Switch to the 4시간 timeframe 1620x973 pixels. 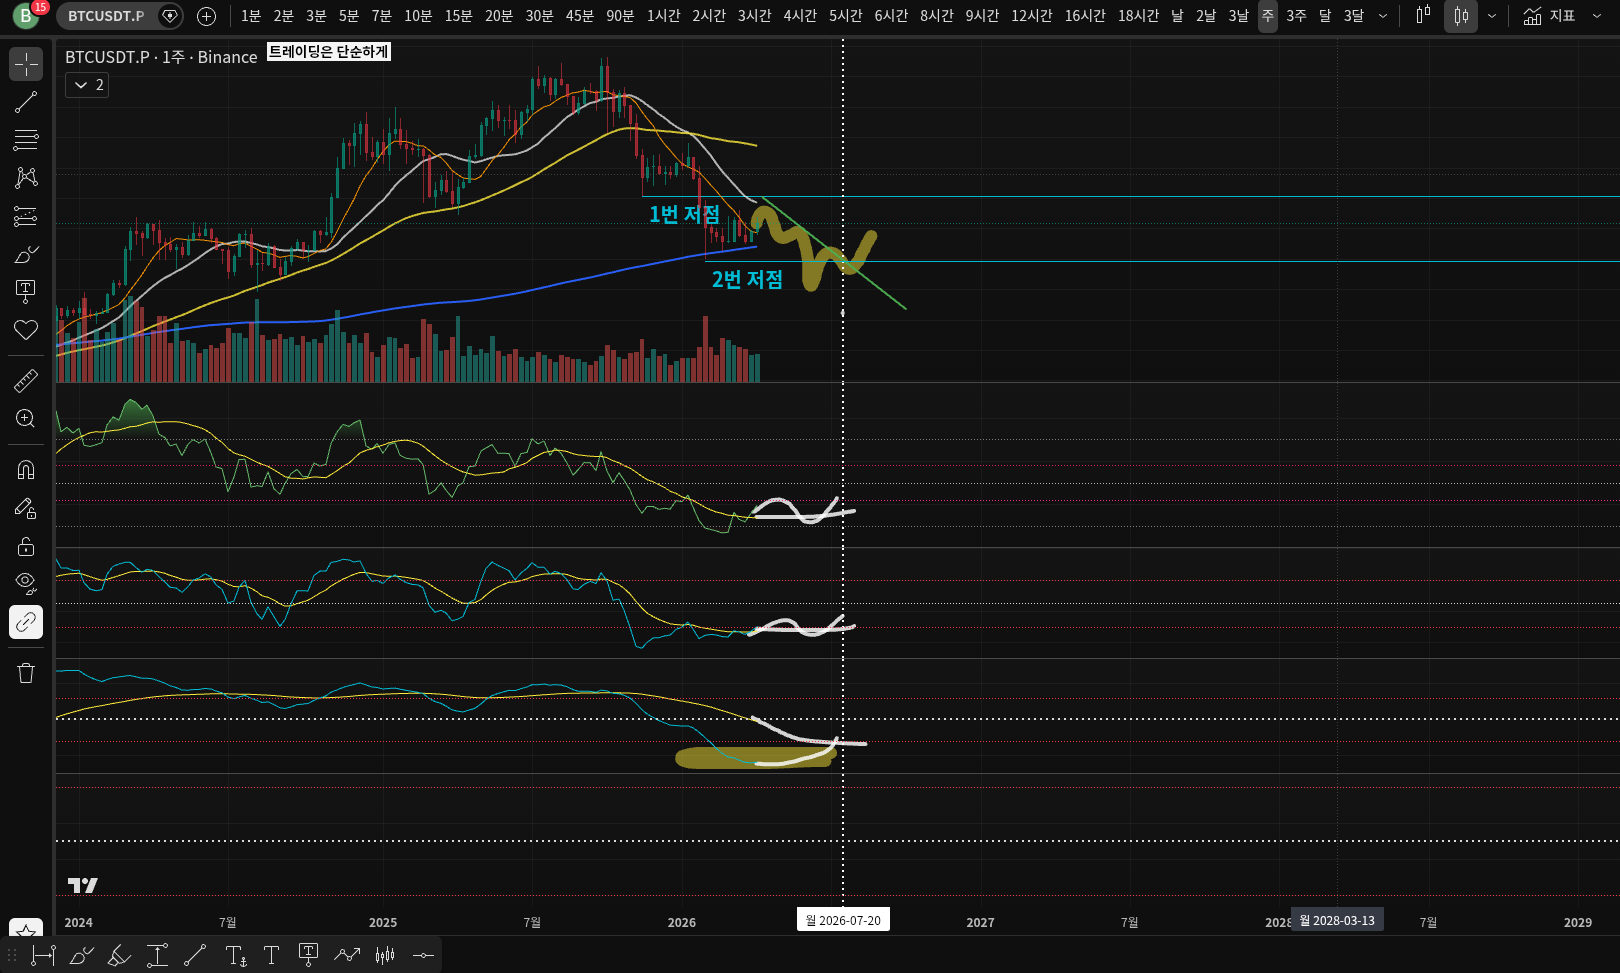pos(799,16)
